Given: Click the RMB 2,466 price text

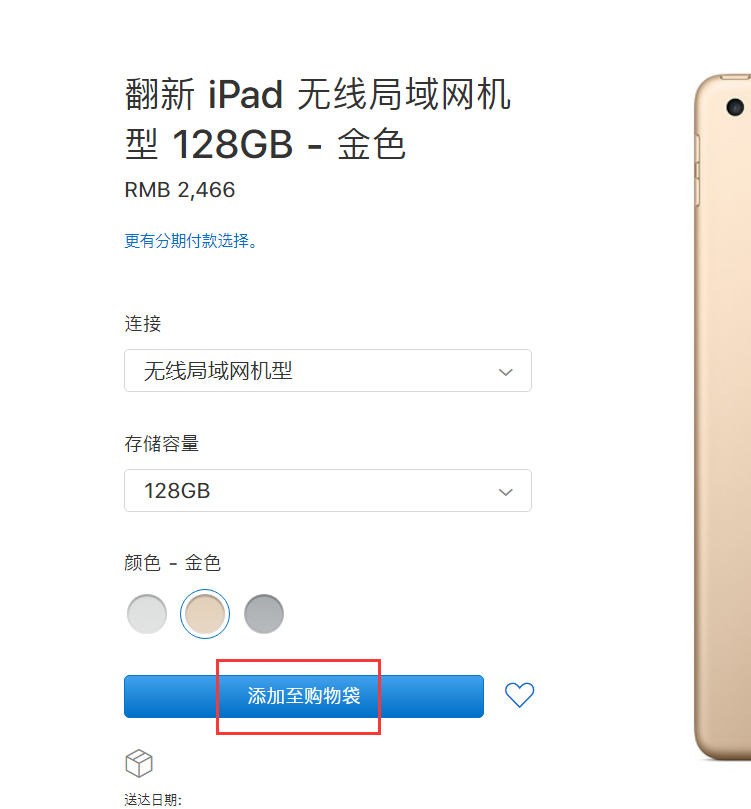Looking at the screenshot, I should pyautogui.click(x=179, y=190).
